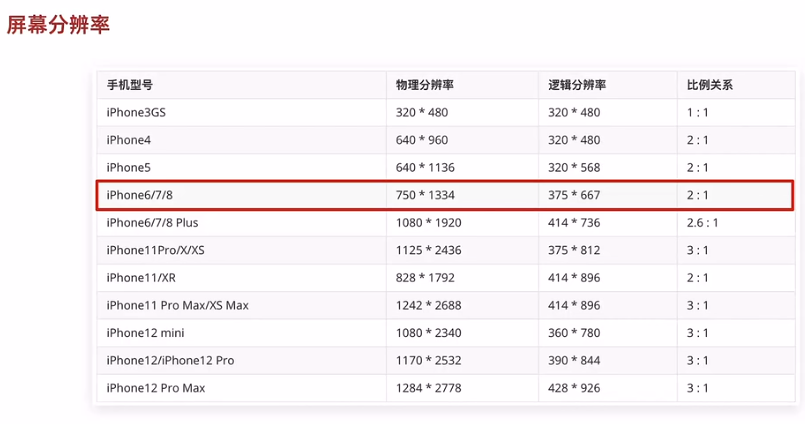Click the 375 * 667 logical resolution cell
Image resolution: width=805 pixels, height=424 pixels.
574,195
